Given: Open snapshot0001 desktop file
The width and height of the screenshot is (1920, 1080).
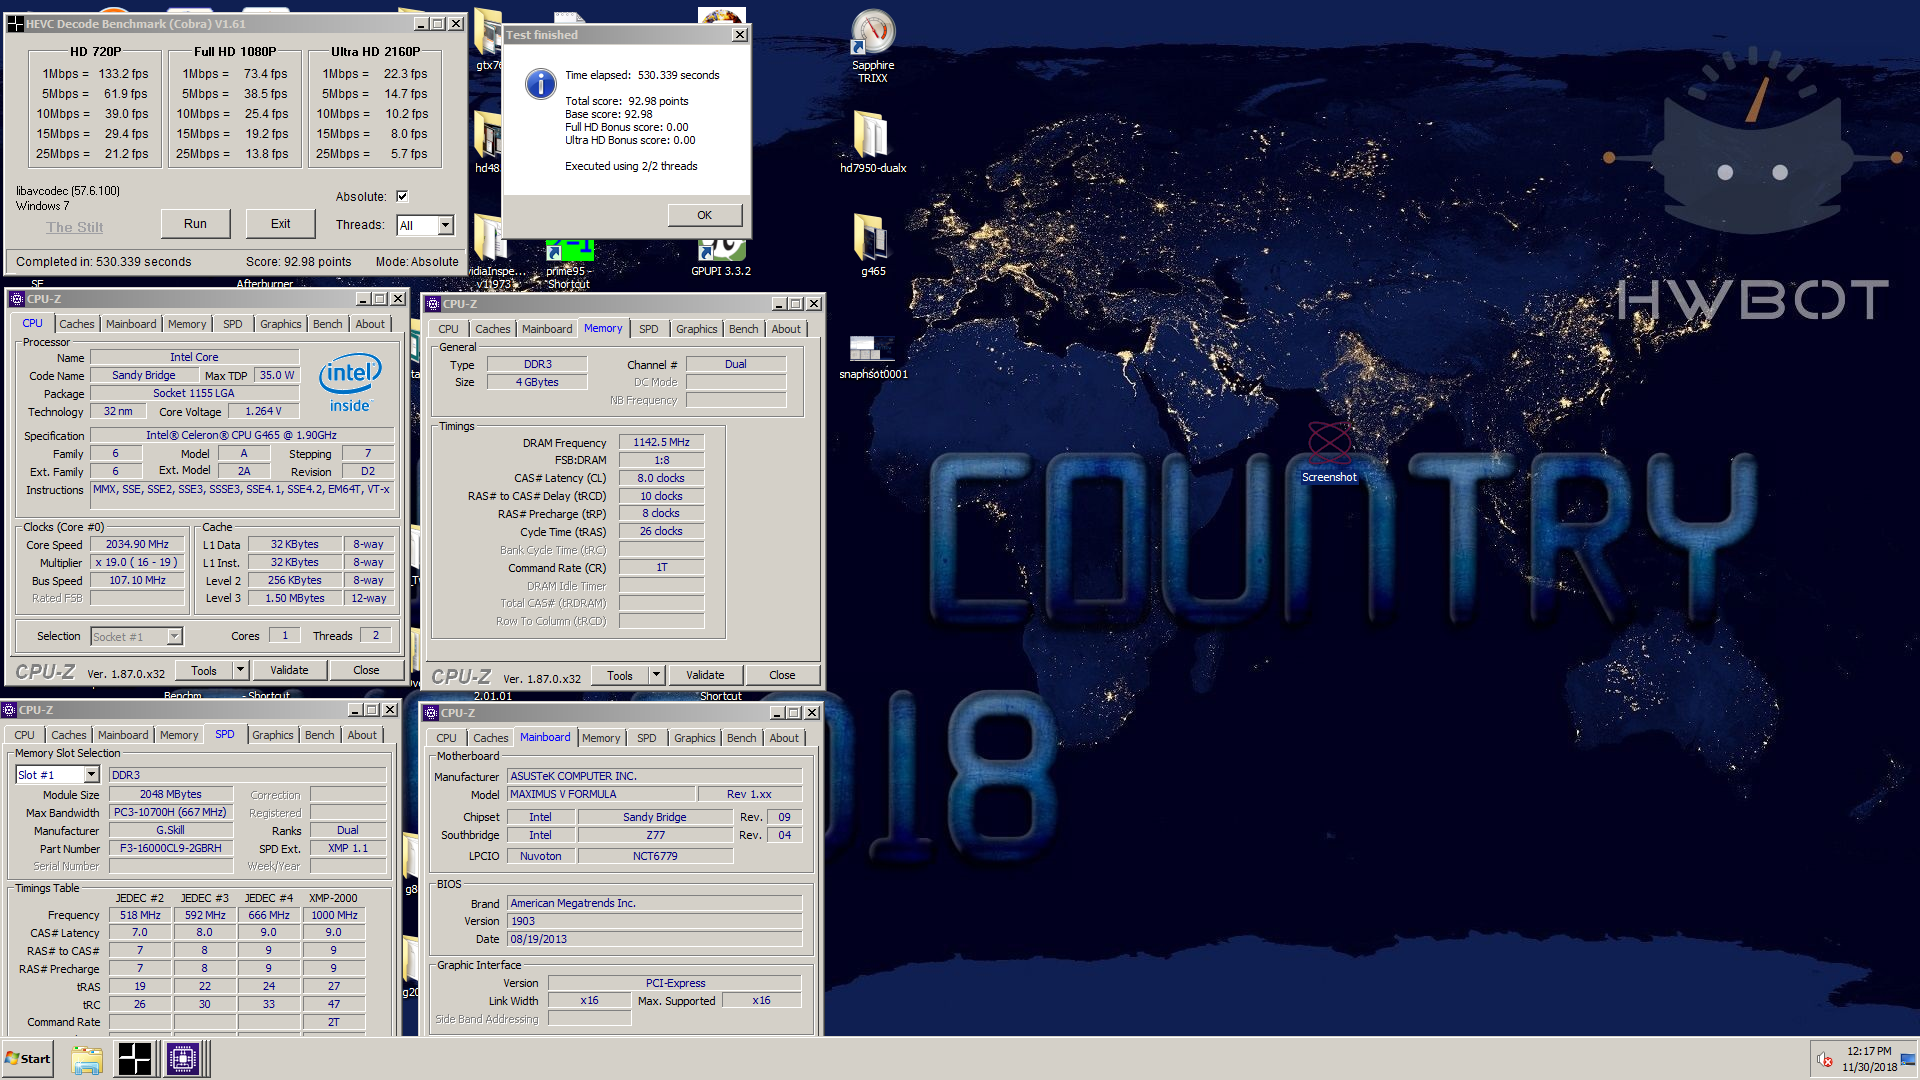Looking at the screenshot, I should [x=873, y=357].
